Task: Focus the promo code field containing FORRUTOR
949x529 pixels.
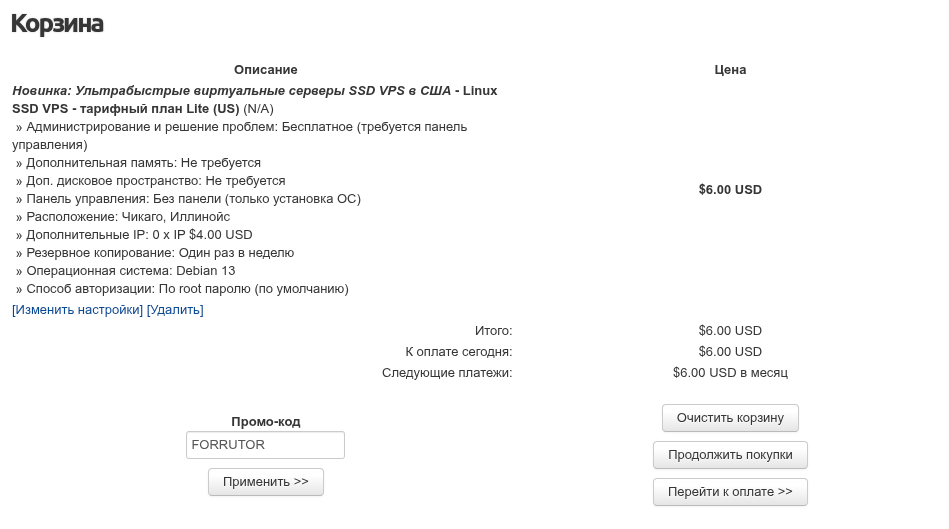Action: (265, 445)
